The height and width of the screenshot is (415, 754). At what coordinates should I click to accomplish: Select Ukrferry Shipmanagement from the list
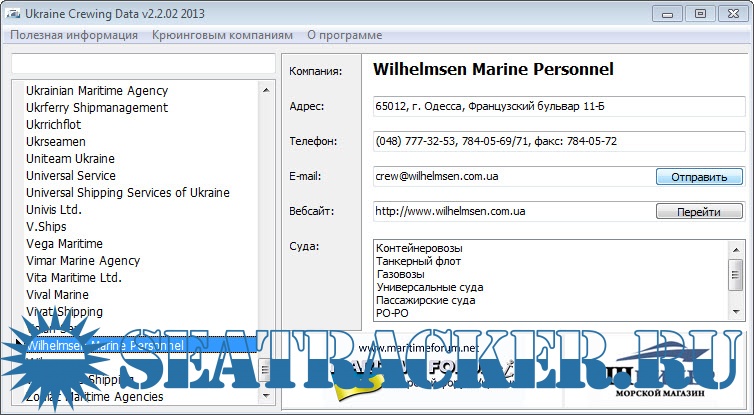97,108
